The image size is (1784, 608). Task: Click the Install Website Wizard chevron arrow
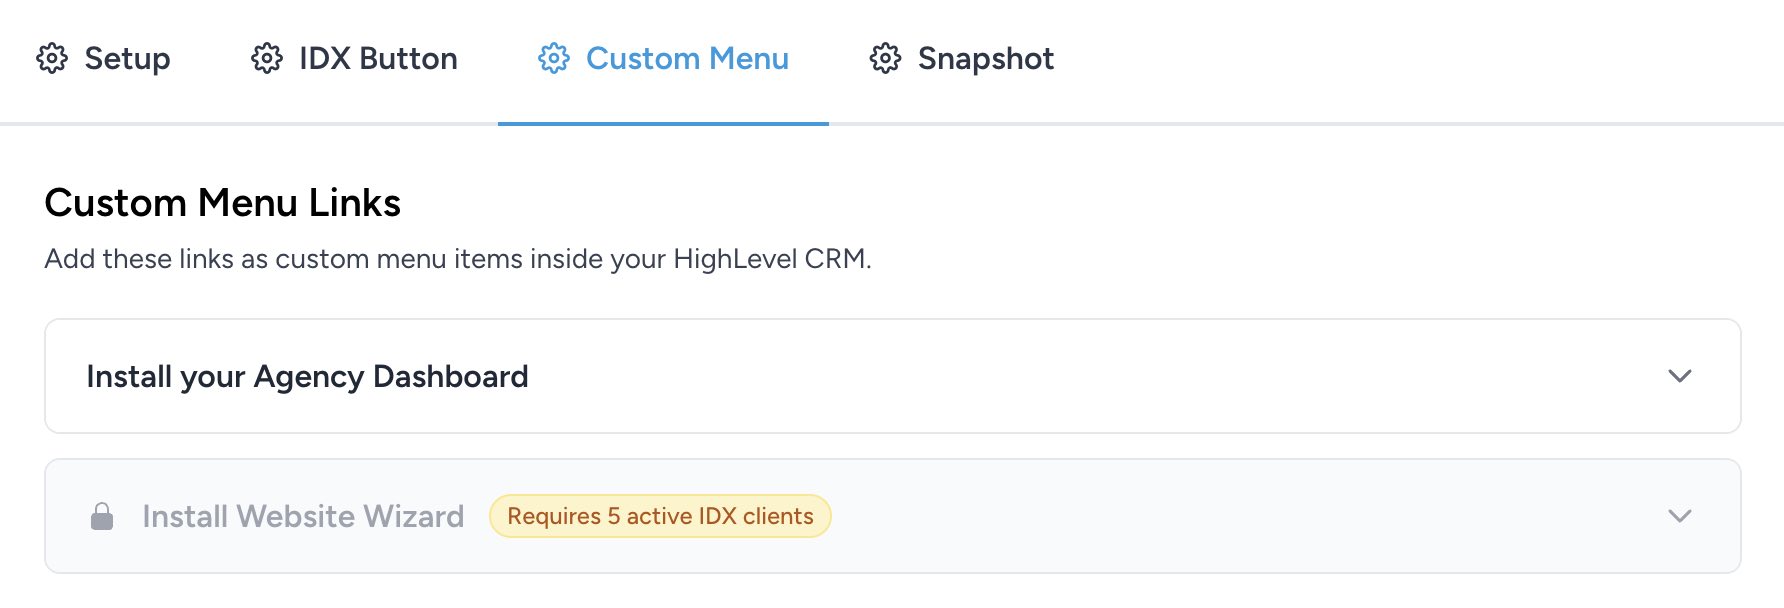click(1680, 516)
